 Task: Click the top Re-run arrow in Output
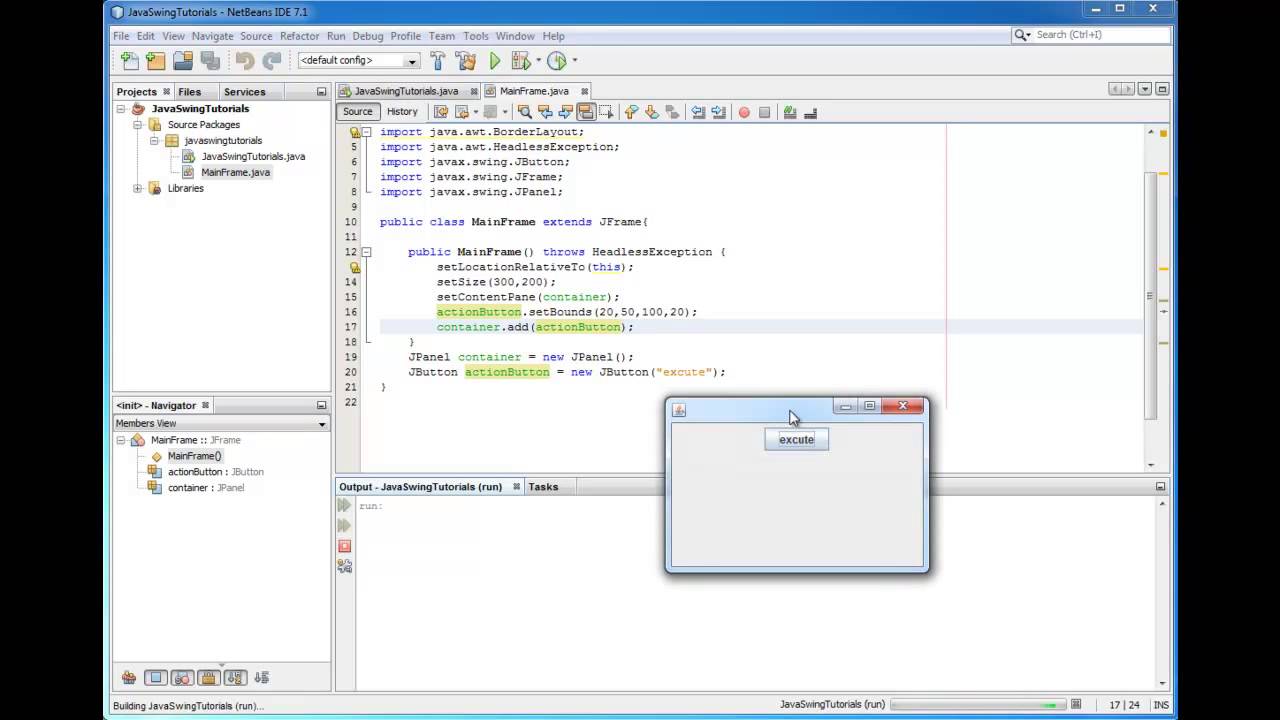pyautogui.click(x=345, y=506)
